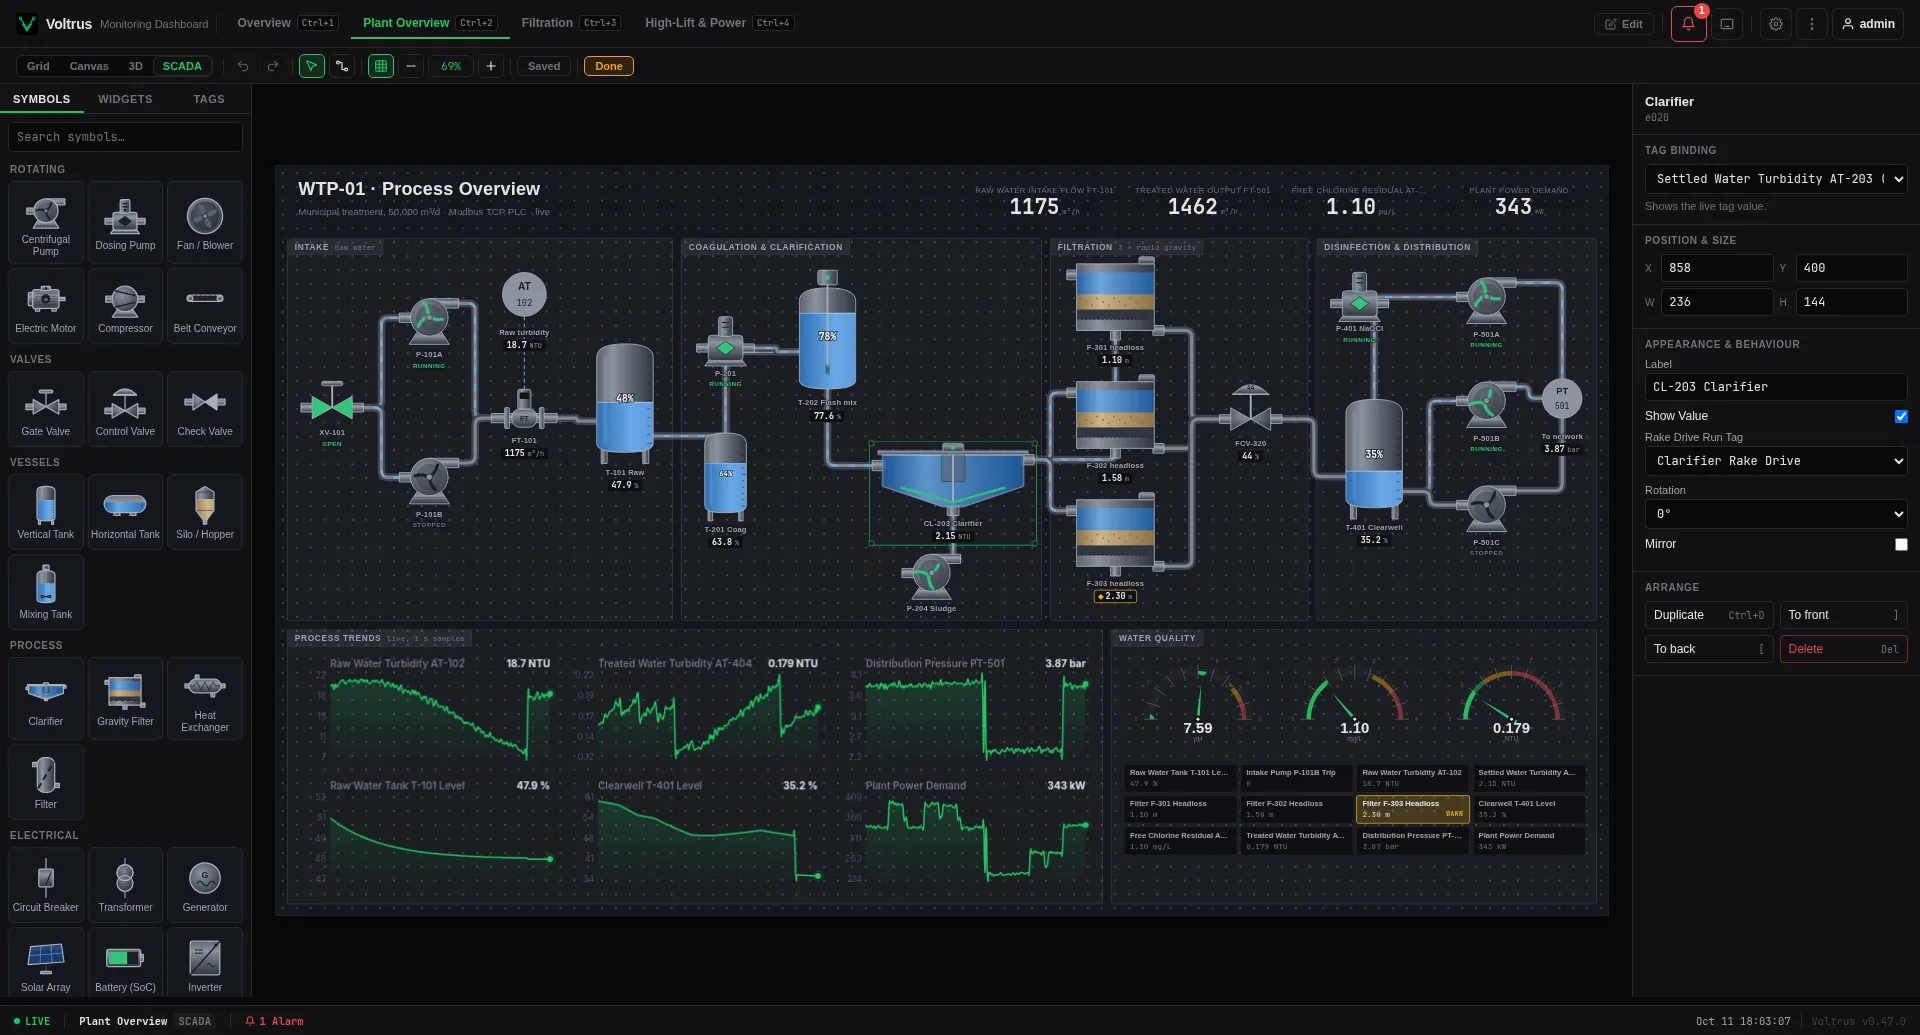1920x1035 pixels.
Task: Choose the Generator symbol
Action: tap(205, 885)
